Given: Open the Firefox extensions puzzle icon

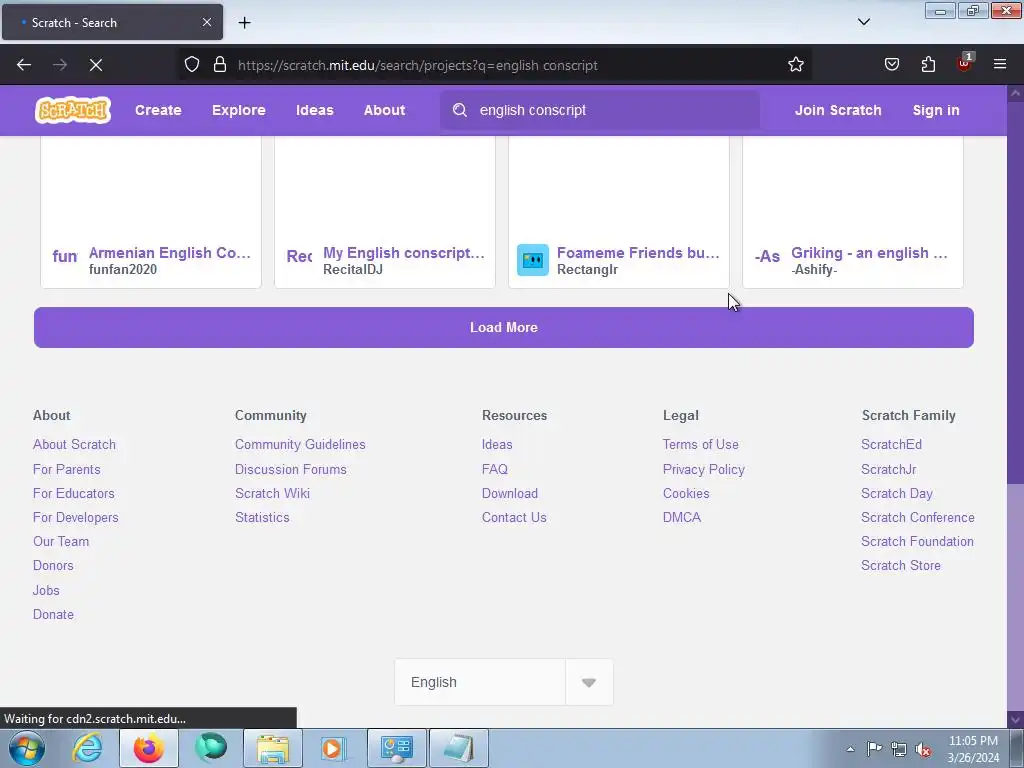Looking at the screenshot, I should tap(928, 65).
